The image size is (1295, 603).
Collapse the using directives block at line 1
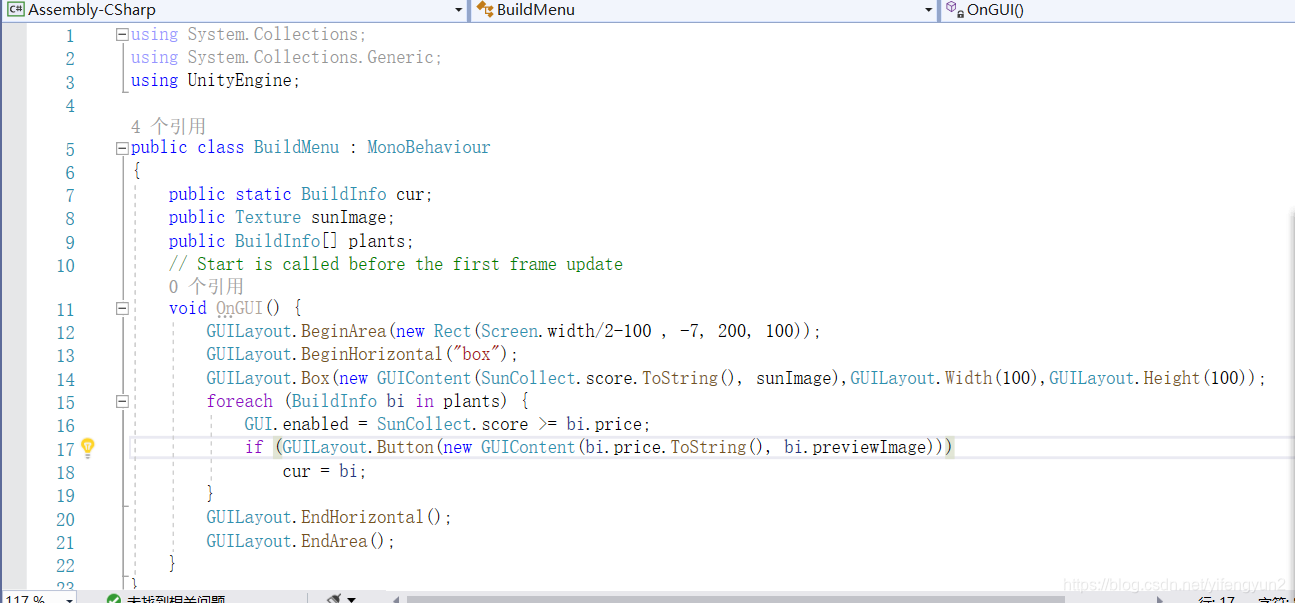(122, 34)
